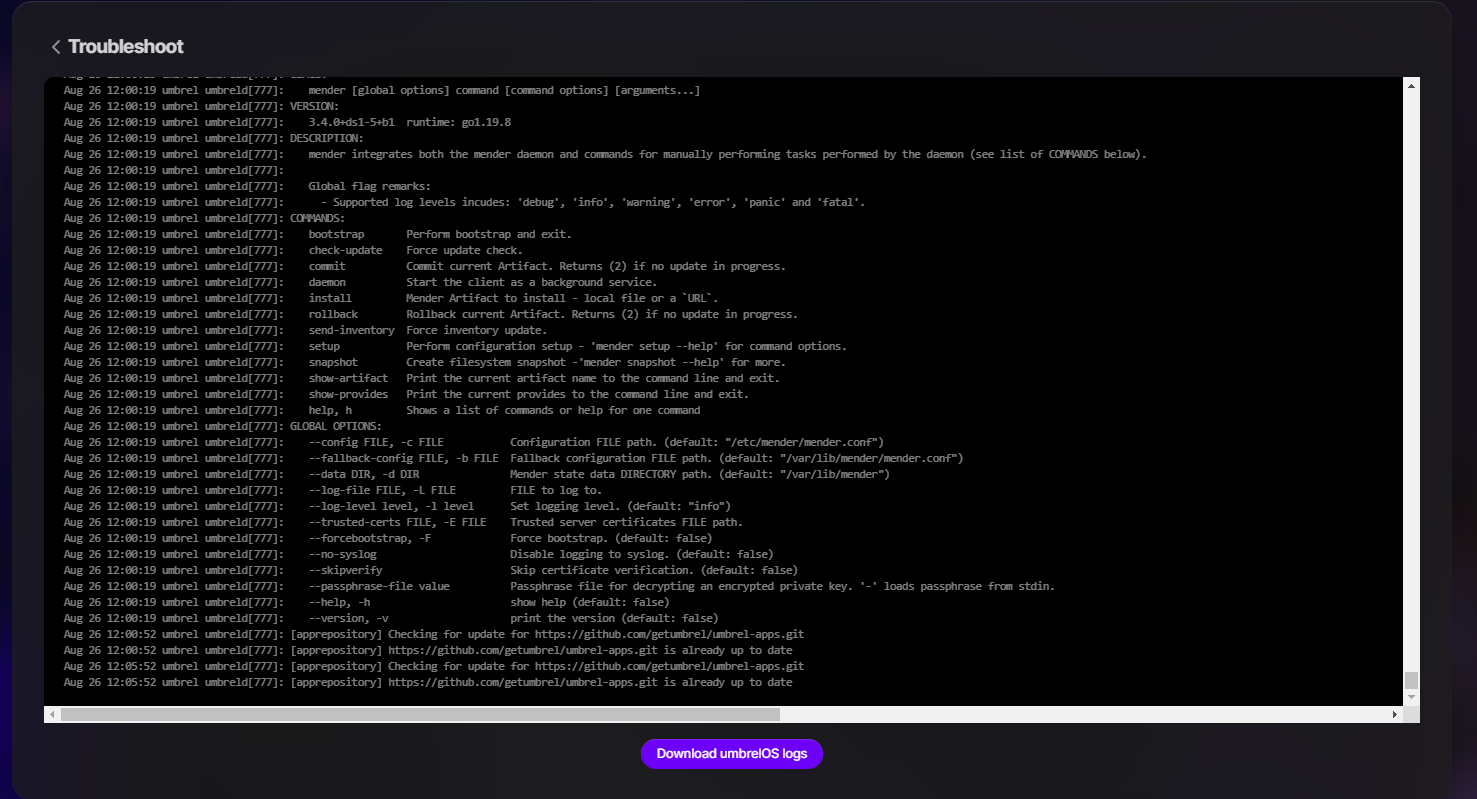Click the 'setup' command line
Image resolution: width=1477 pixels, height=799 pixels.
(x=455, y=346)
